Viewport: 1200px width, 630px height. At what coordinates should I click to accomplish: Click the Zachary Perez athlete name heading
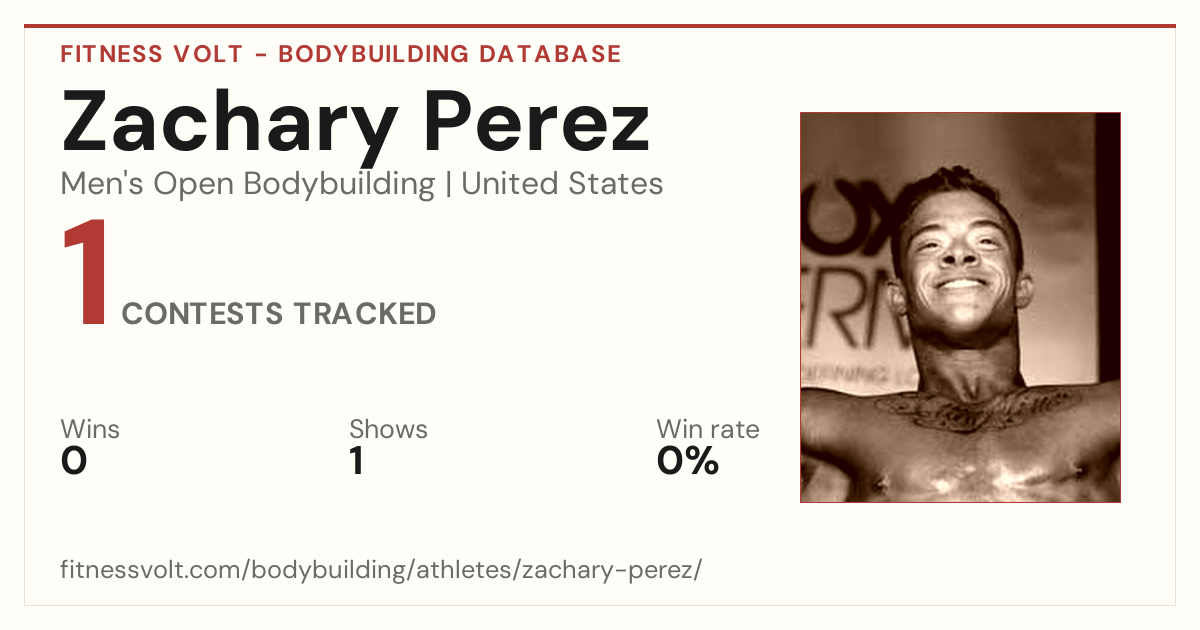tap(356, 122)
